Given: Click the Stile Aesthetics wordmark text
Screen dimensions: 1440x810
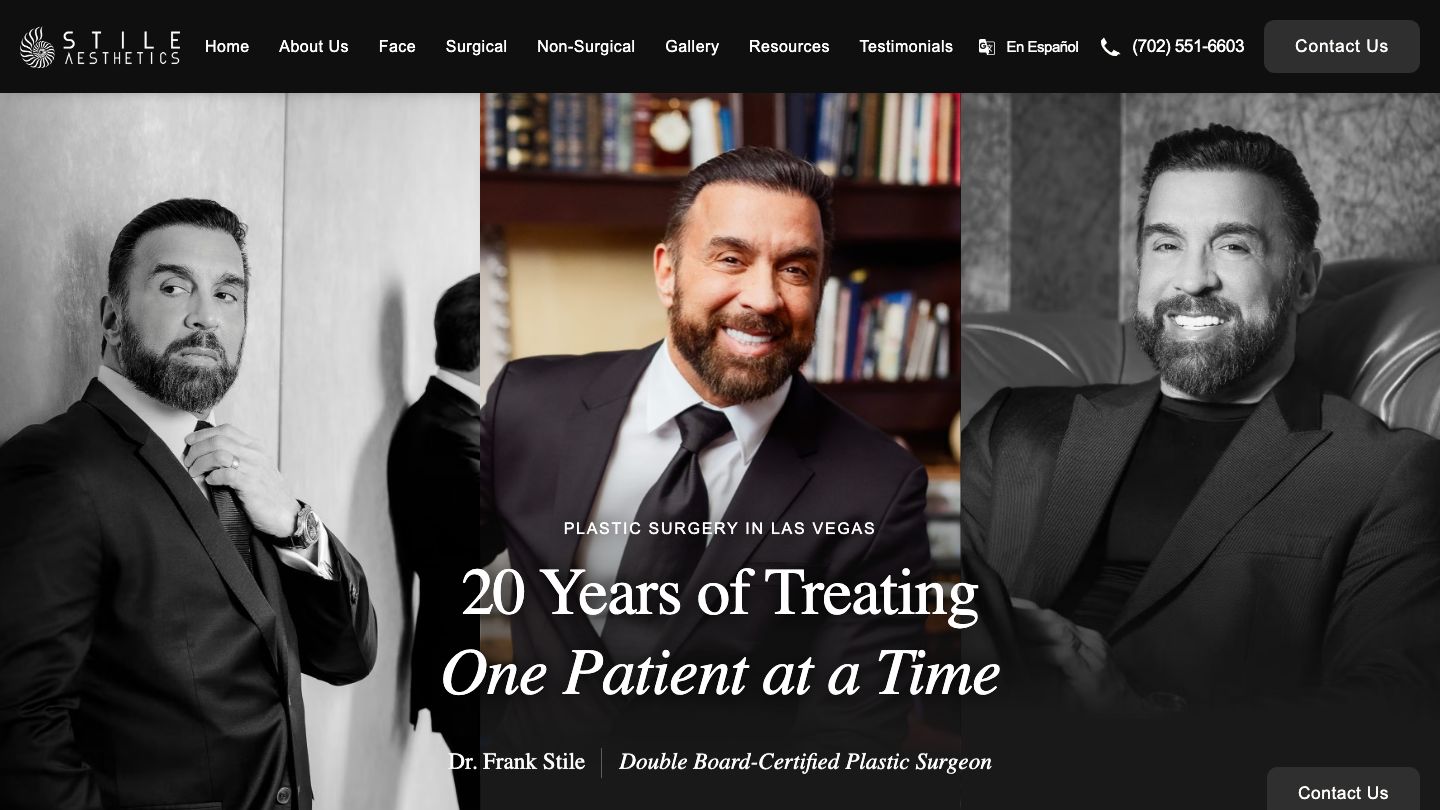Looking at the screenshot, I should 121,47.
